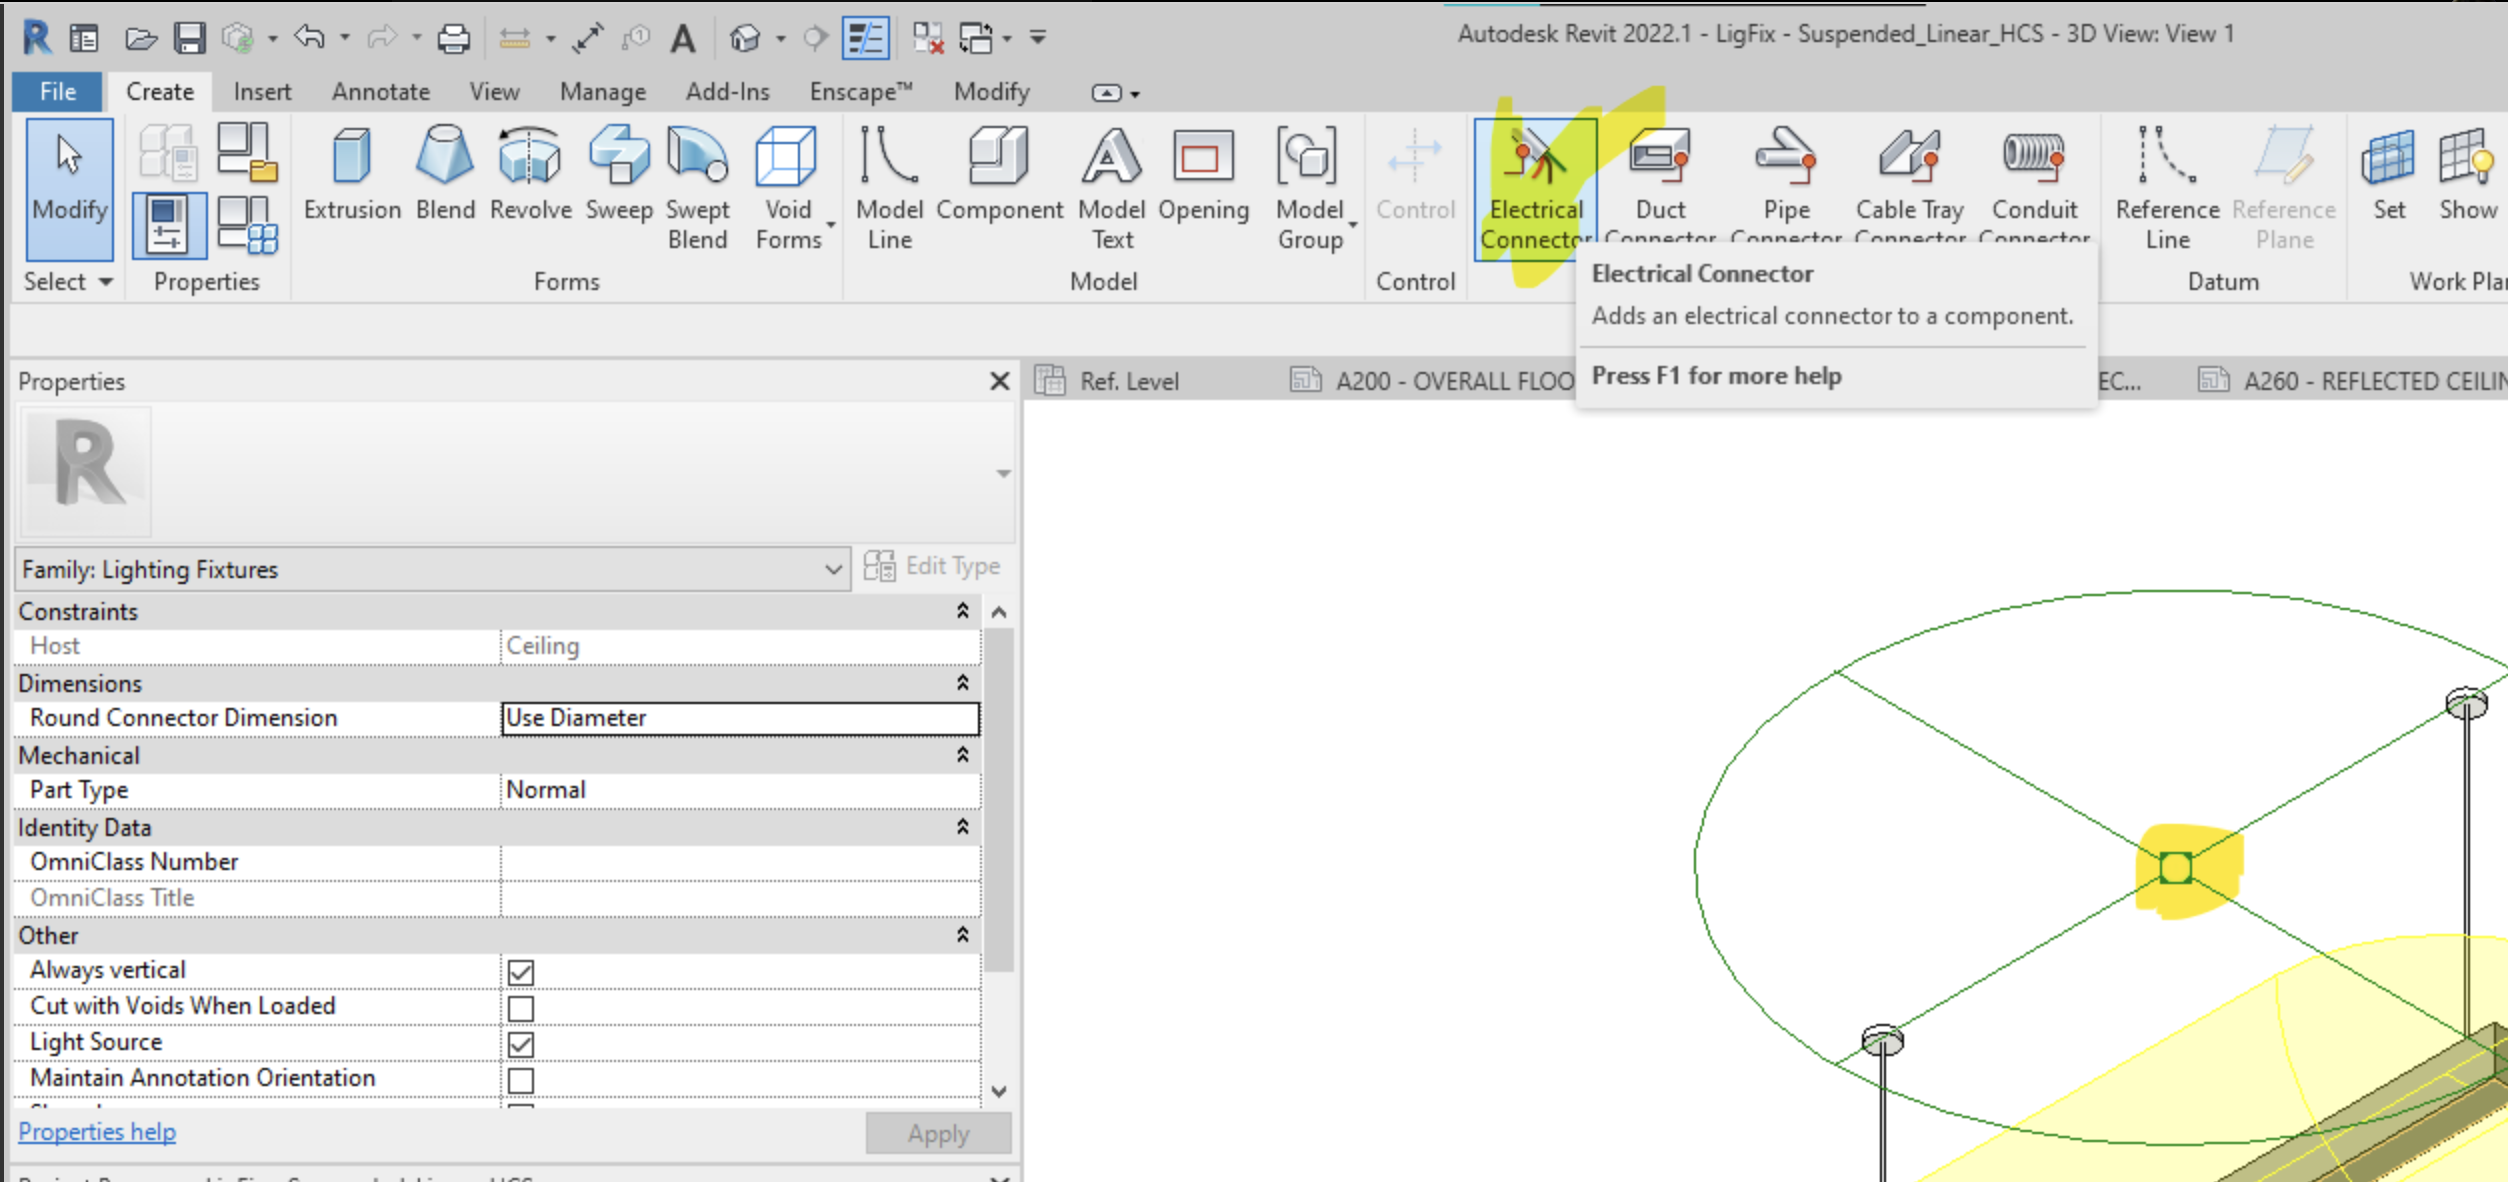The width and height of the screenshot is (2508, 1182).
Task: Click the Edit Type button
Action: click(x=932, y=565)
